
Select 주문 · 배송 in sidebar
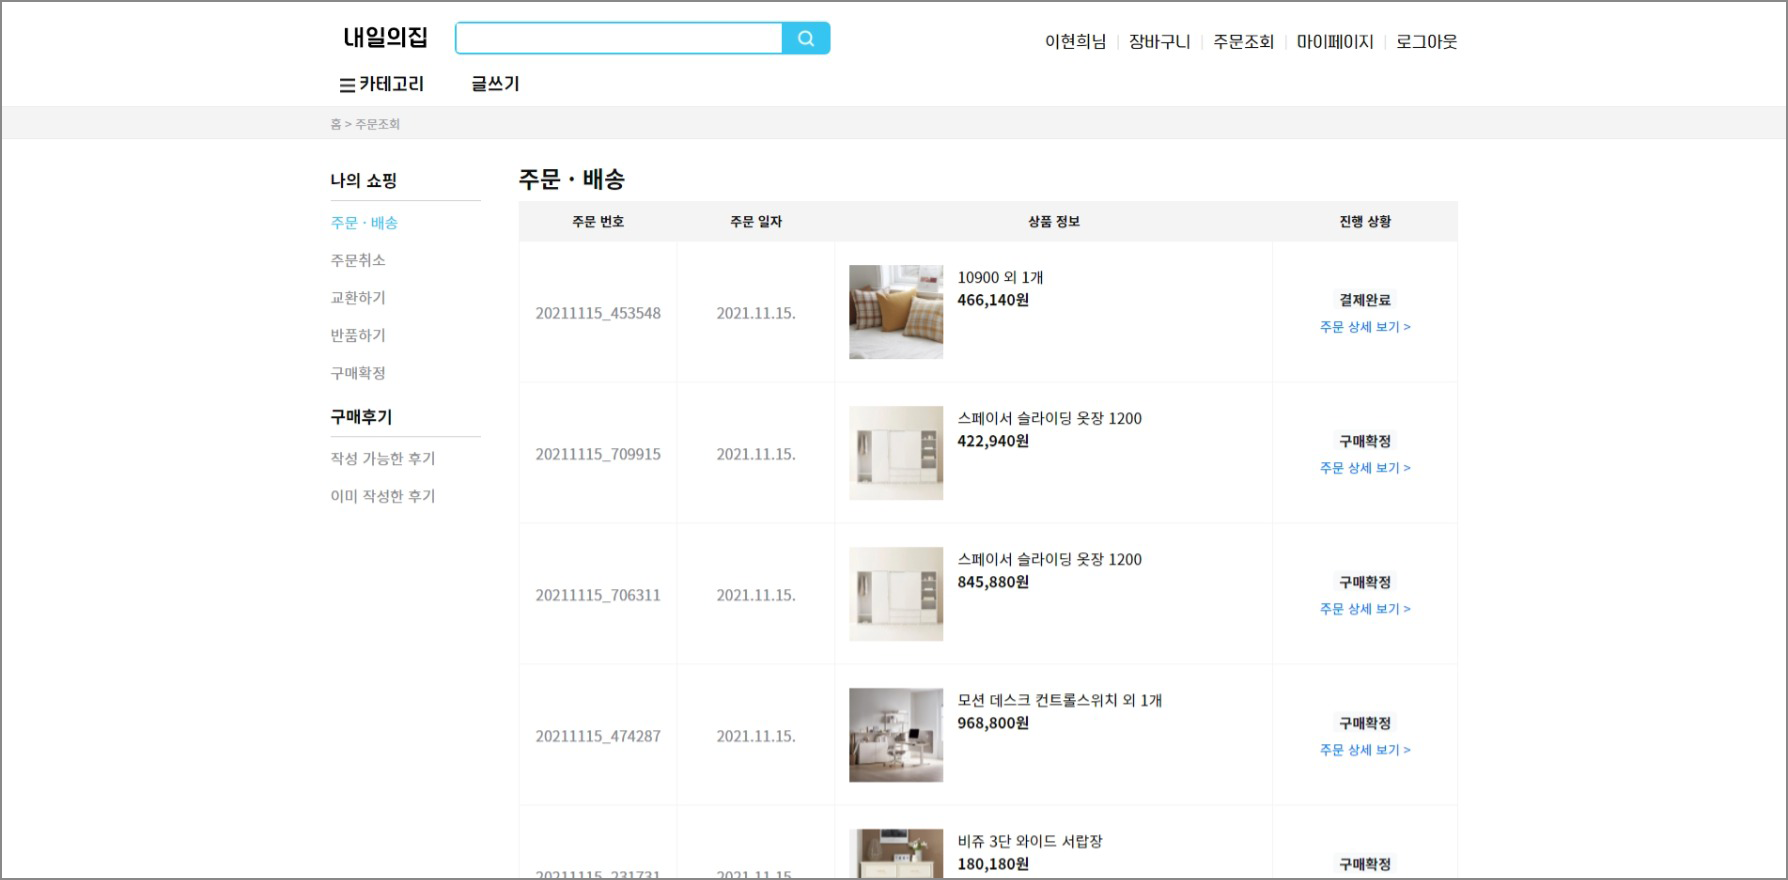[364, 223]
